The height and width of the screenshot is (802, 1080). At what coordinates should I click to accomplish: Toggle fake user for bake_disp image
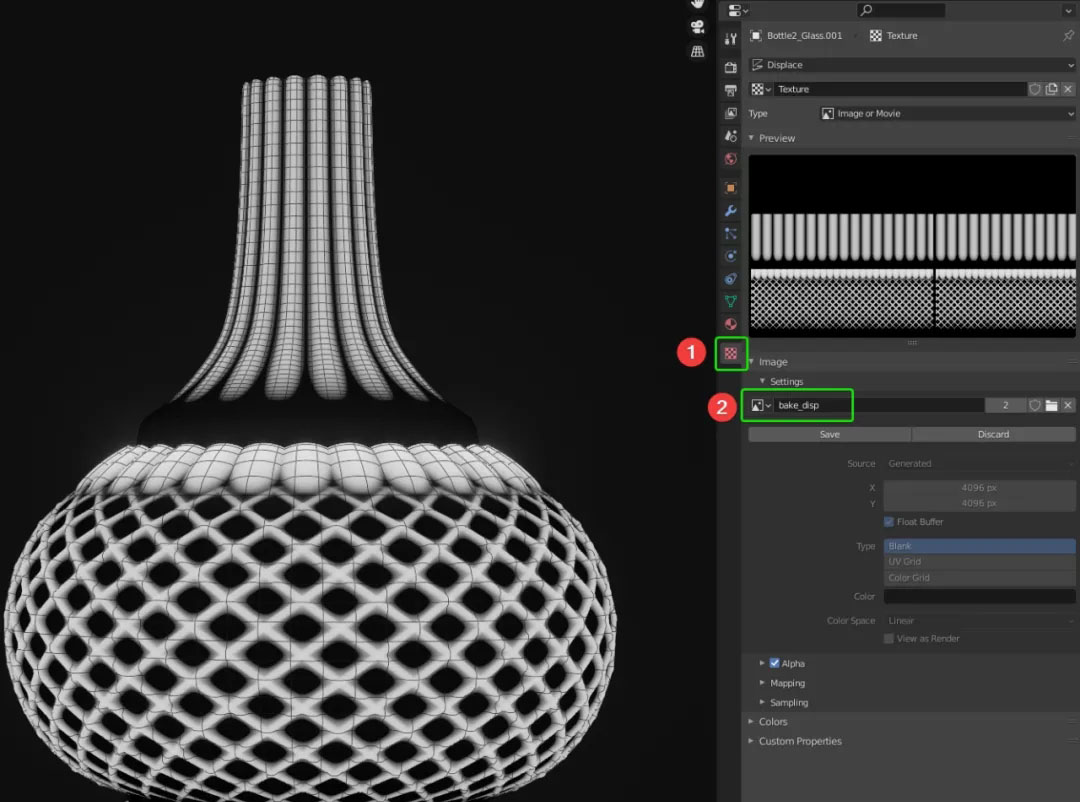tap(1035, 405)
